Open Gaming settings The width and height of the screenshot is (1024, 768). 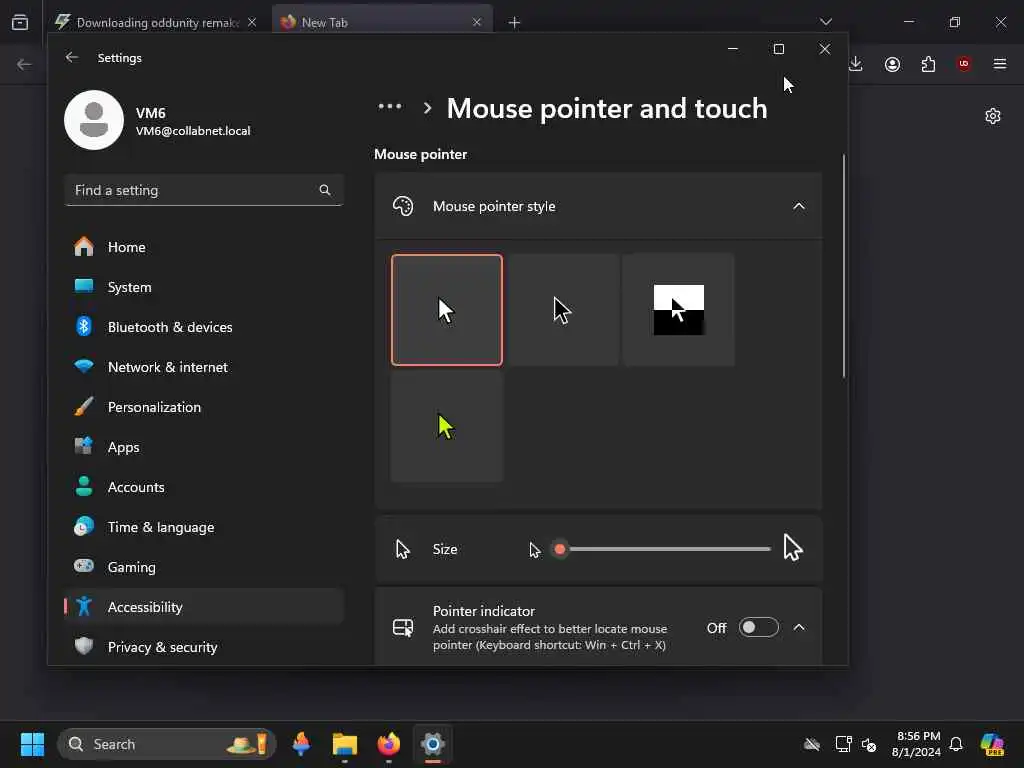204,567
